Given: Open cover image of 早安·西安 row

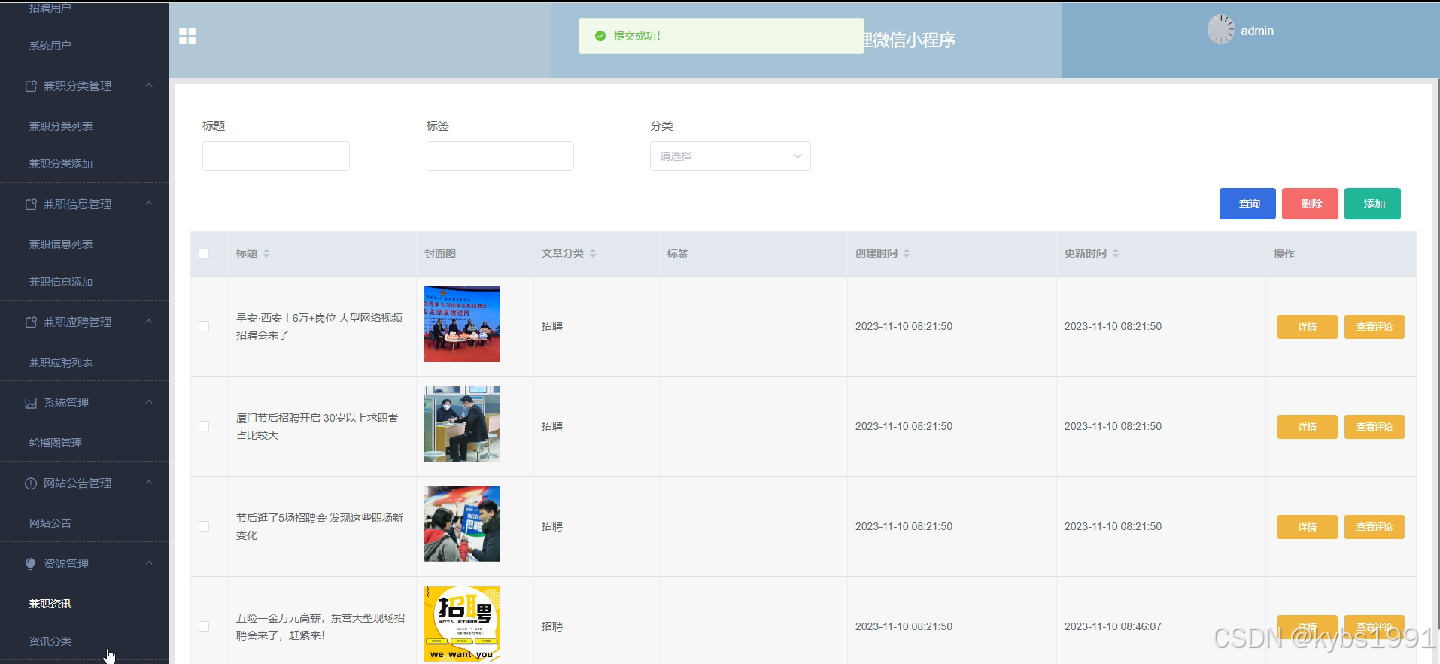Looking at the screenshot, I should [x=462, y=324].
